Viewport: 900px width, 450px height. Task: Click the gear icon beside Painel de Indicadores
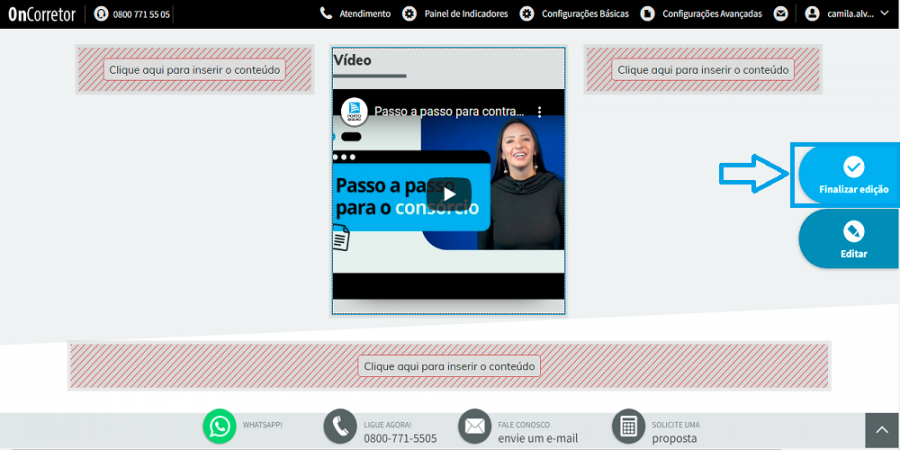point(409,14)
